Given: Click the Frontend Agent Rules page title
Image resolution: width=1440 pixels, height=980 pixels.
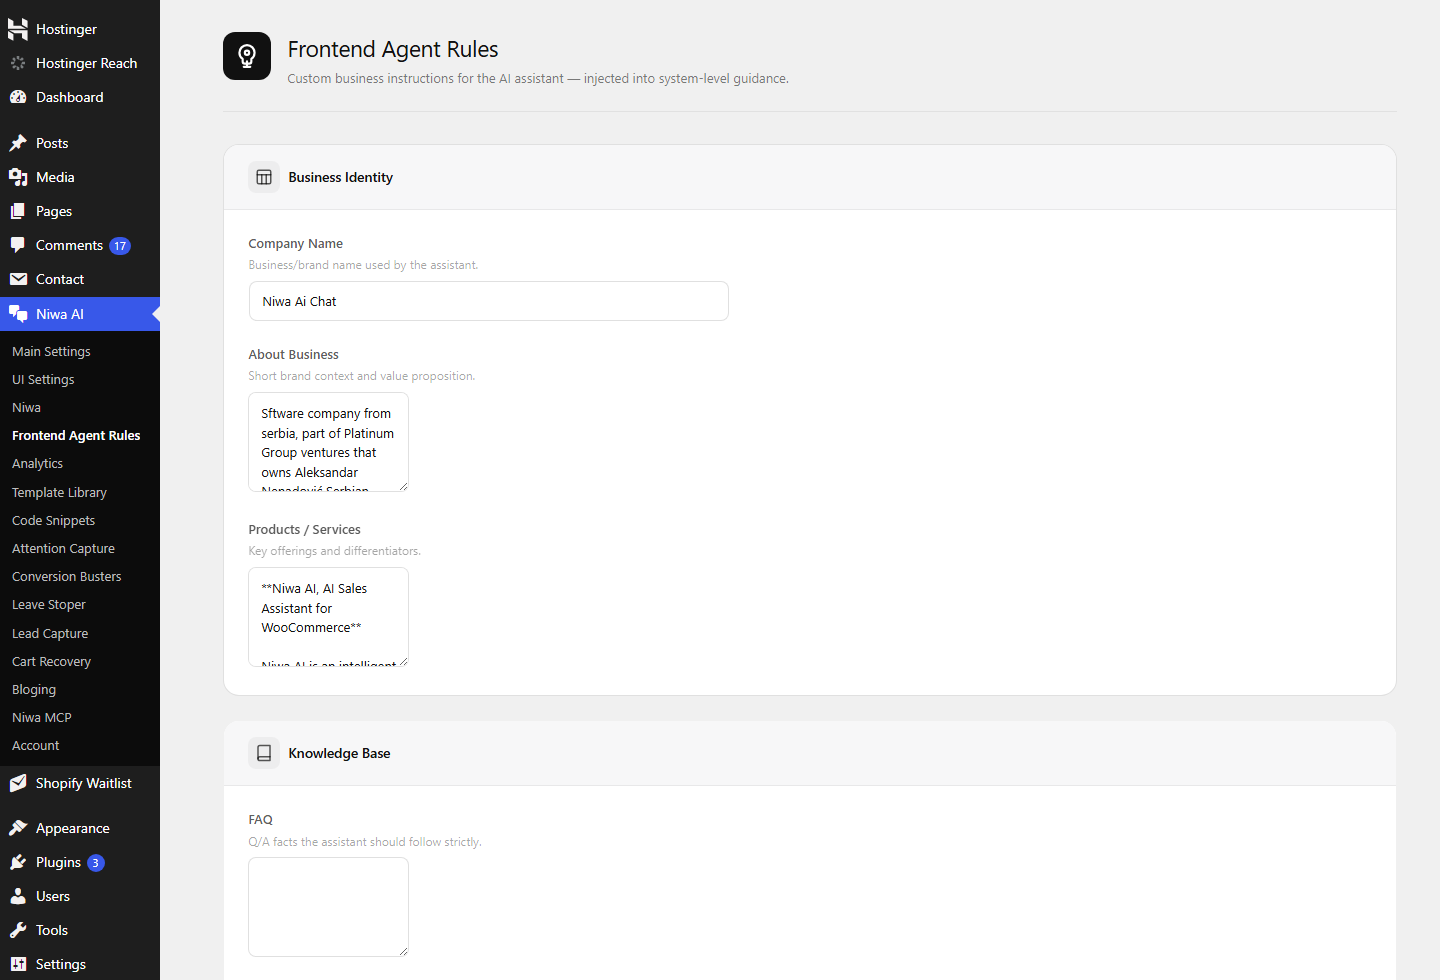Looking at the screenshot, I should pos(393,49).
